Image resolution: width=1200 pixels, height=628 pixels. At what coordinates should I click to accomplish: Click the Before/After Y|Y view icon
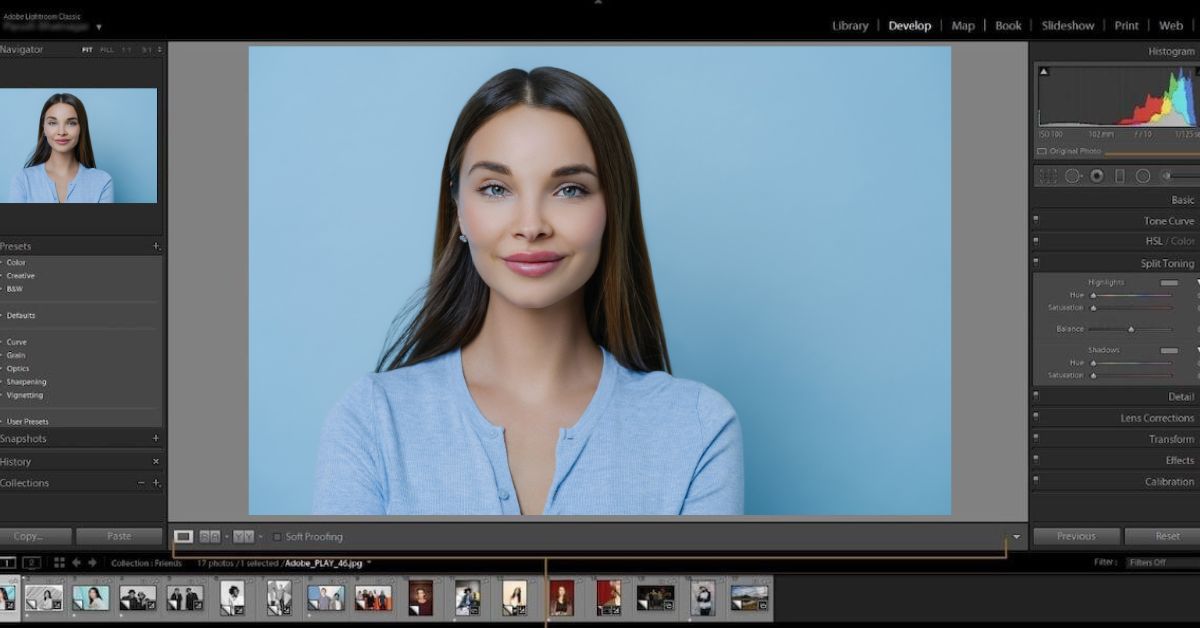243,537
